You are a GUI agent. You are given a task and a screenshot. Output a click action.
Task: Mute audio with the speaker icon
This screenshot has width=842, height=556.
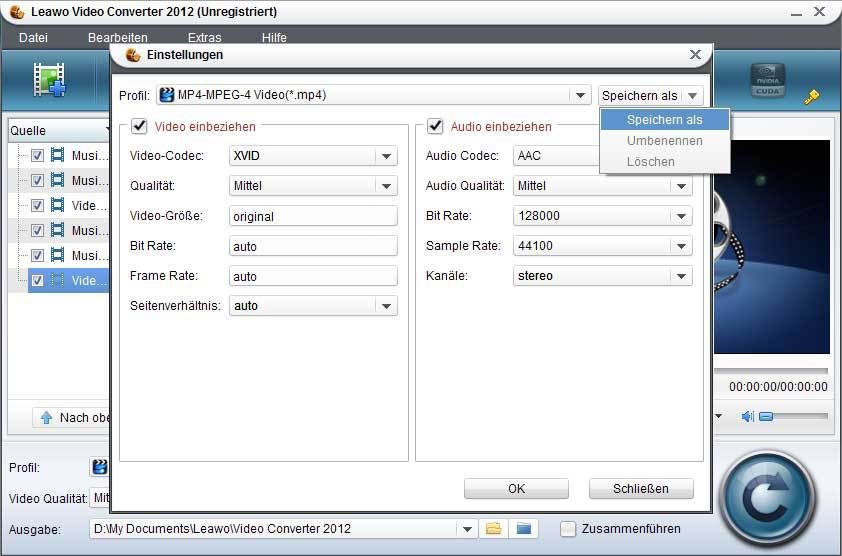(747, 417)
